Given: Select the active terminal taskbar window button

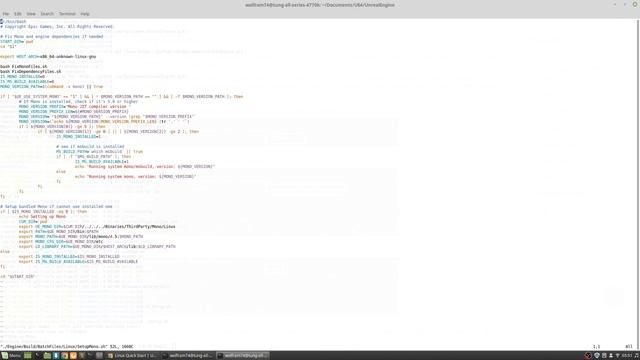Looking at the screenshot, I should (x=242, y=356).
